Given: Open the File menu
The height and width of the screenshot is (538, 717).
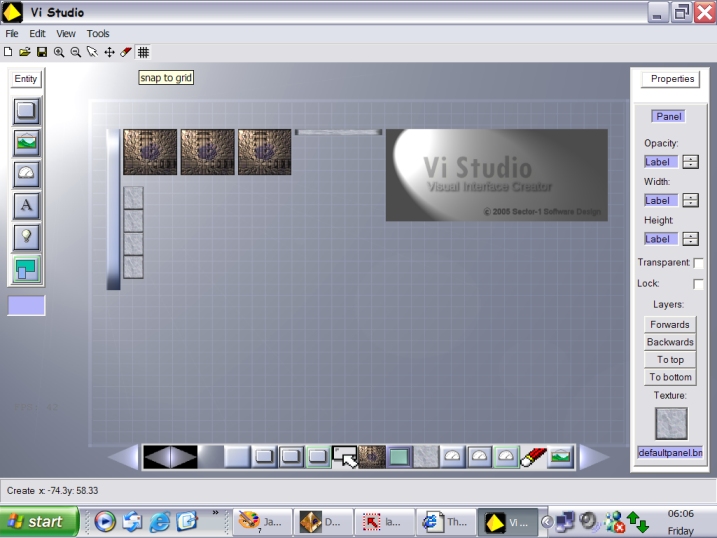Looking at the screenshot, I should click(x=12, y=33).
